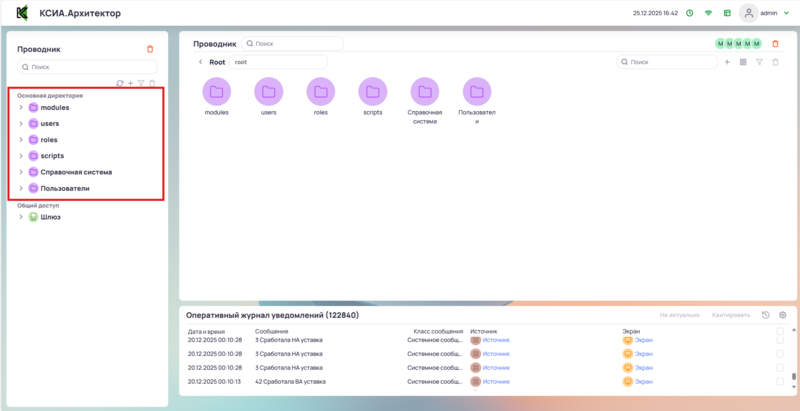Click the orange trash icon in the left Проводник header
Viewport: 800px width, 411px height.
click(x=150, y=48)
